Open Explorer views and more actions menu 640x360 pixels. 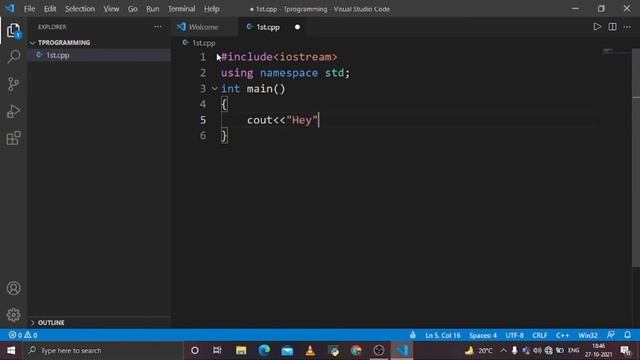(x=158, y=27)
